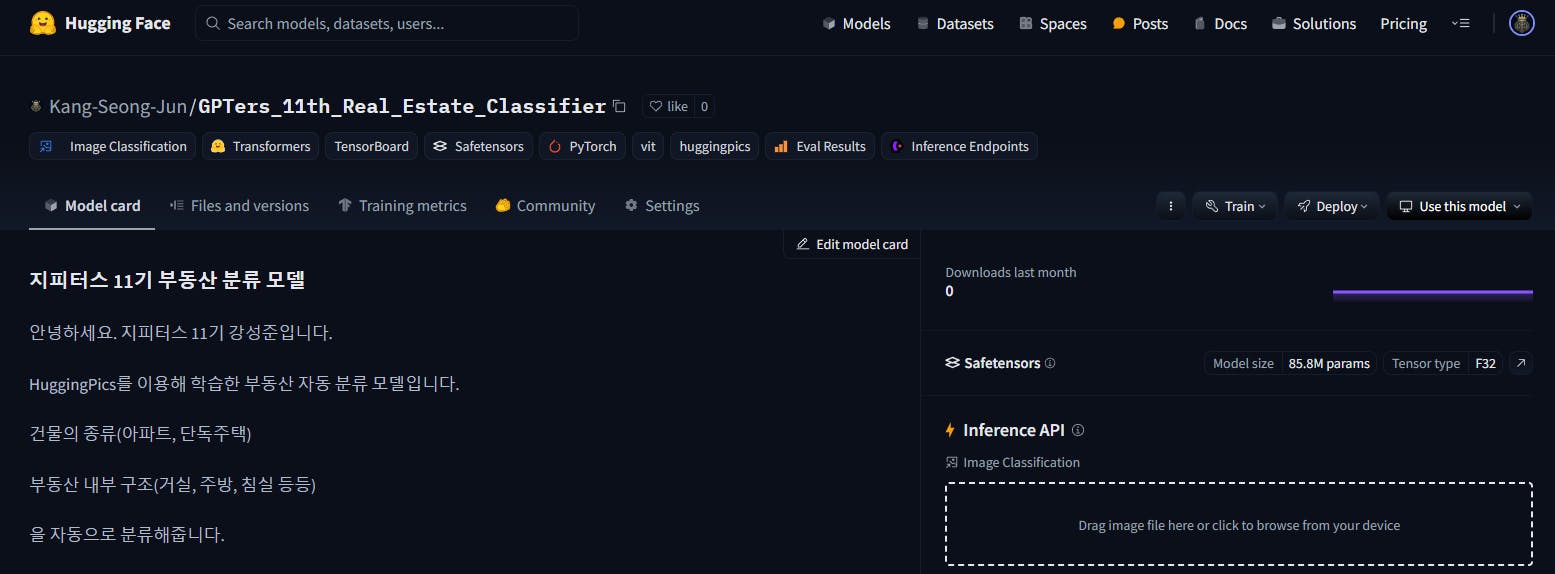
Task: Click the drag image file upload area
Action: click(1238, 524)
